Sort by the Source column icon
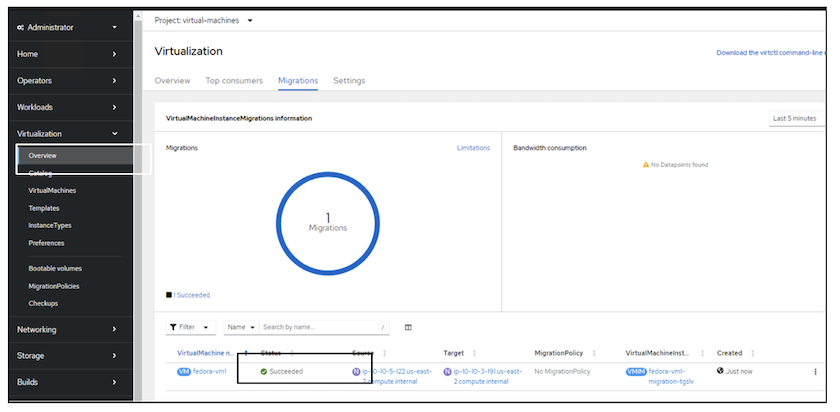This screenshot has height=412, width=840. 384,354
